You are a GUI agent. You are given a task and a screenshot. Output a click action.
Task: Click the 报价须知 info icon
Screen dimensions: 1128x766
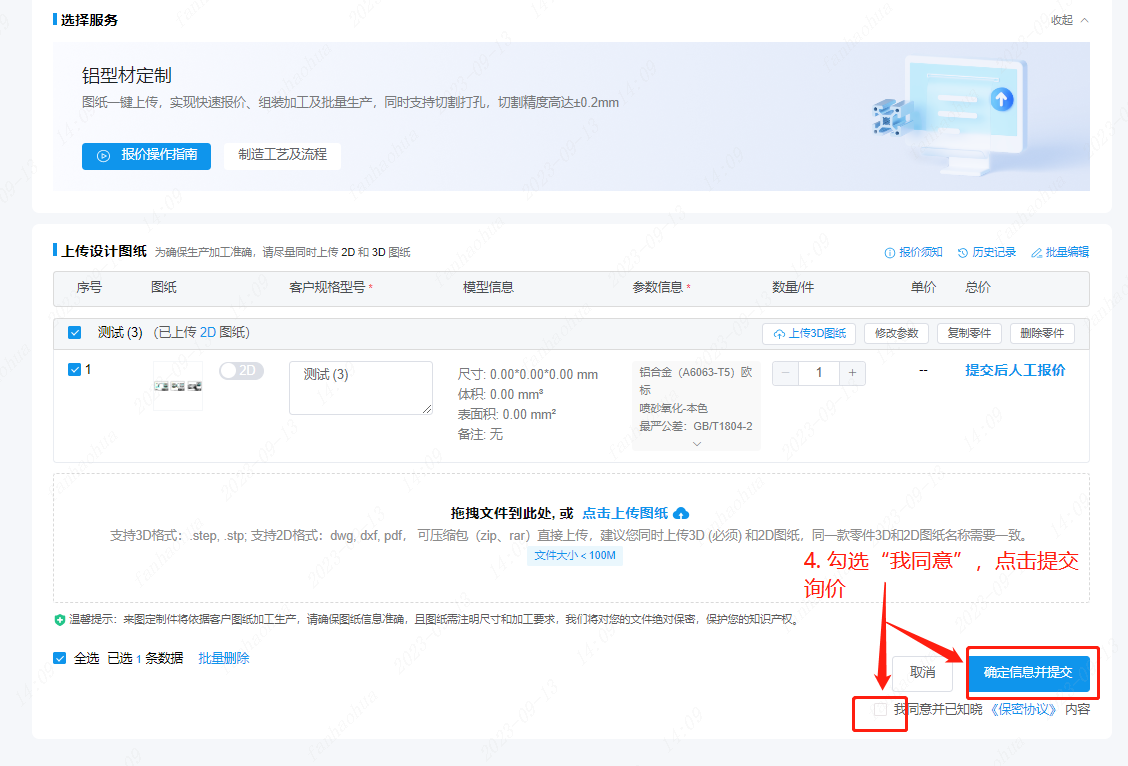(889, 253)
